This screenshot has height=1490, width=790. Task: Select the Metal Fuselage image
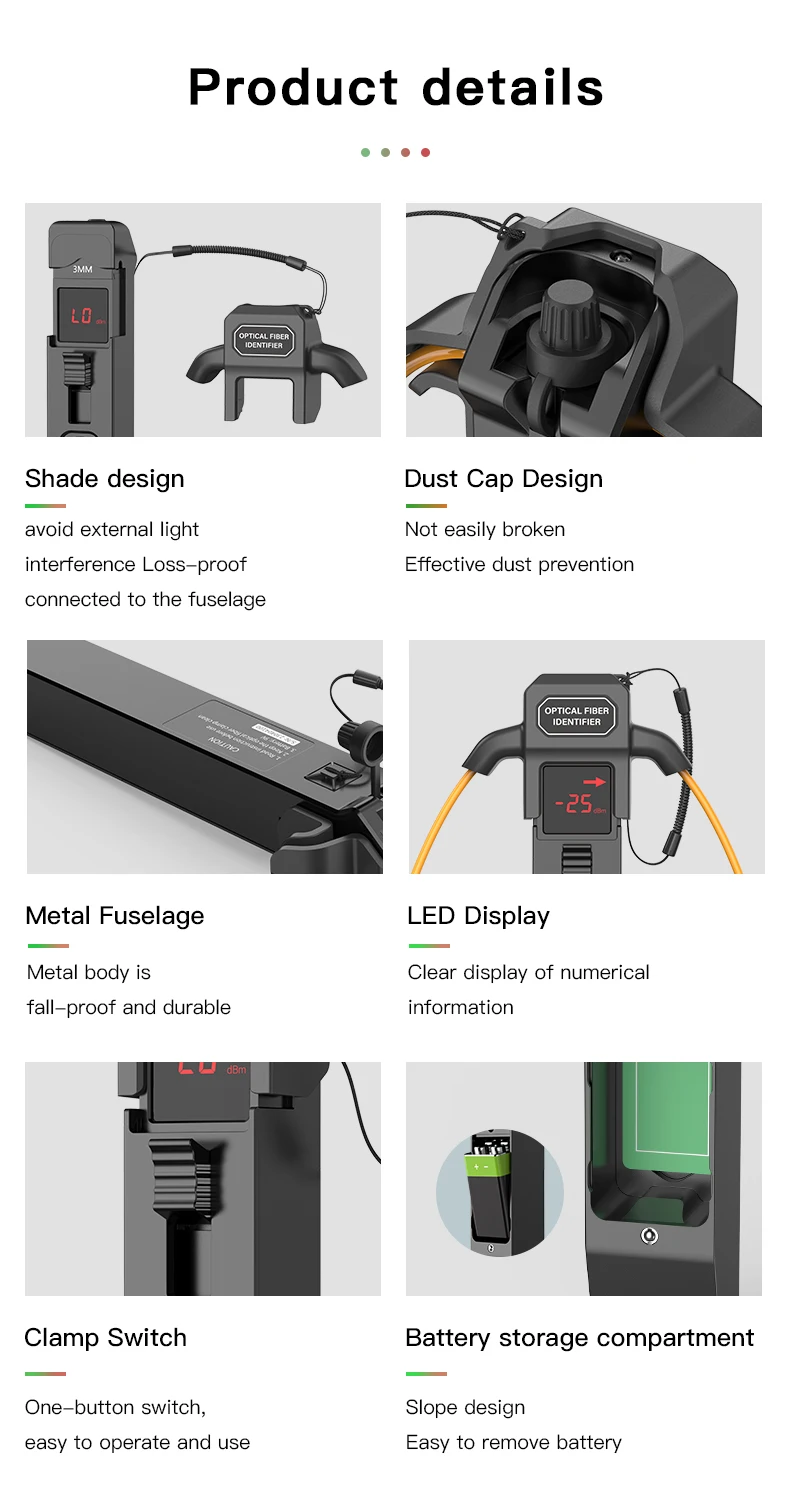[205, 757]
